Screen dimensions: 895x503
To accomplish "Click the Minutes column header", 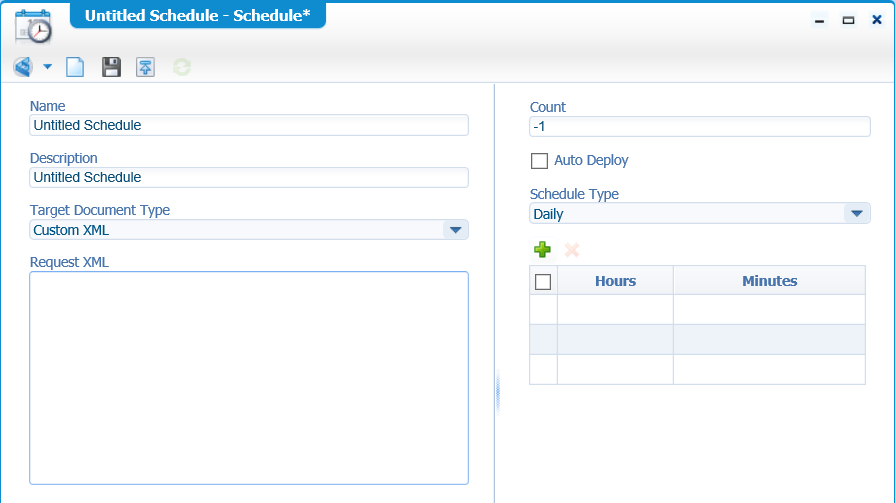I will click(769, 281).
